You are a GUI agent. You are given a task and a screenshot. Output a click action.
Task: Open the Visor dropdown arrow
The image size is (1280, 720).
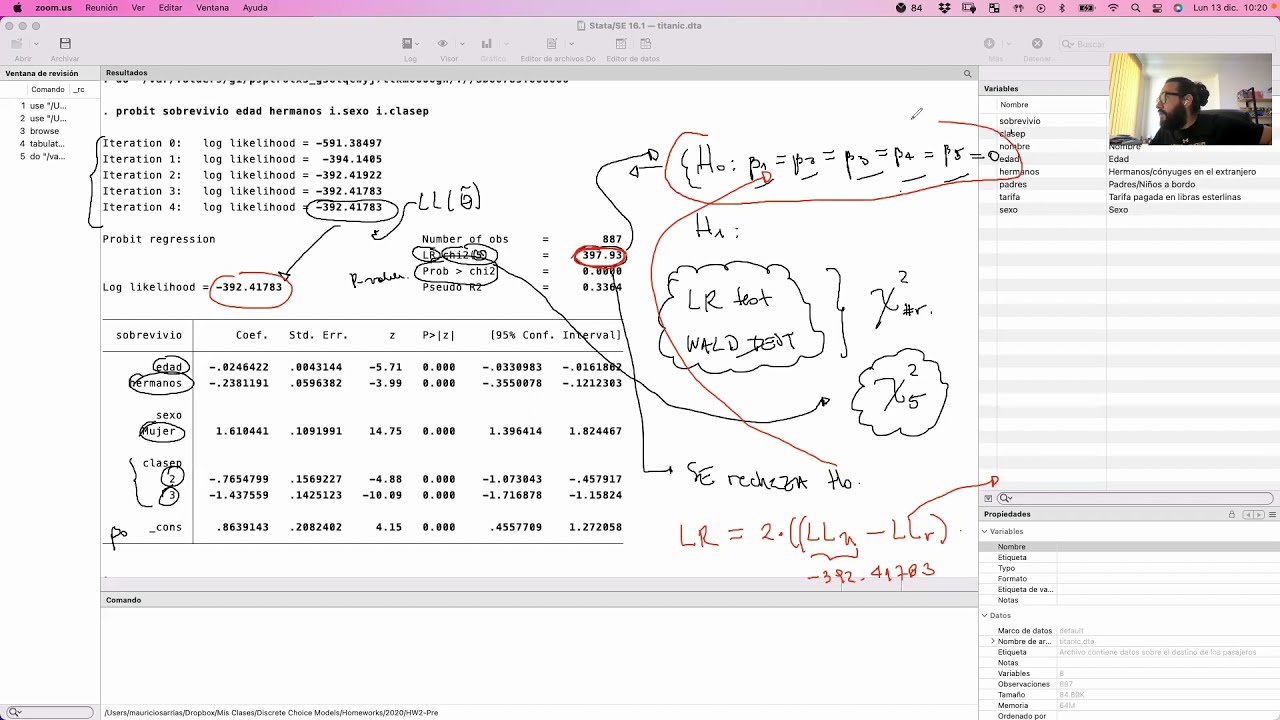pyautogui.click(x=461, y=44)
